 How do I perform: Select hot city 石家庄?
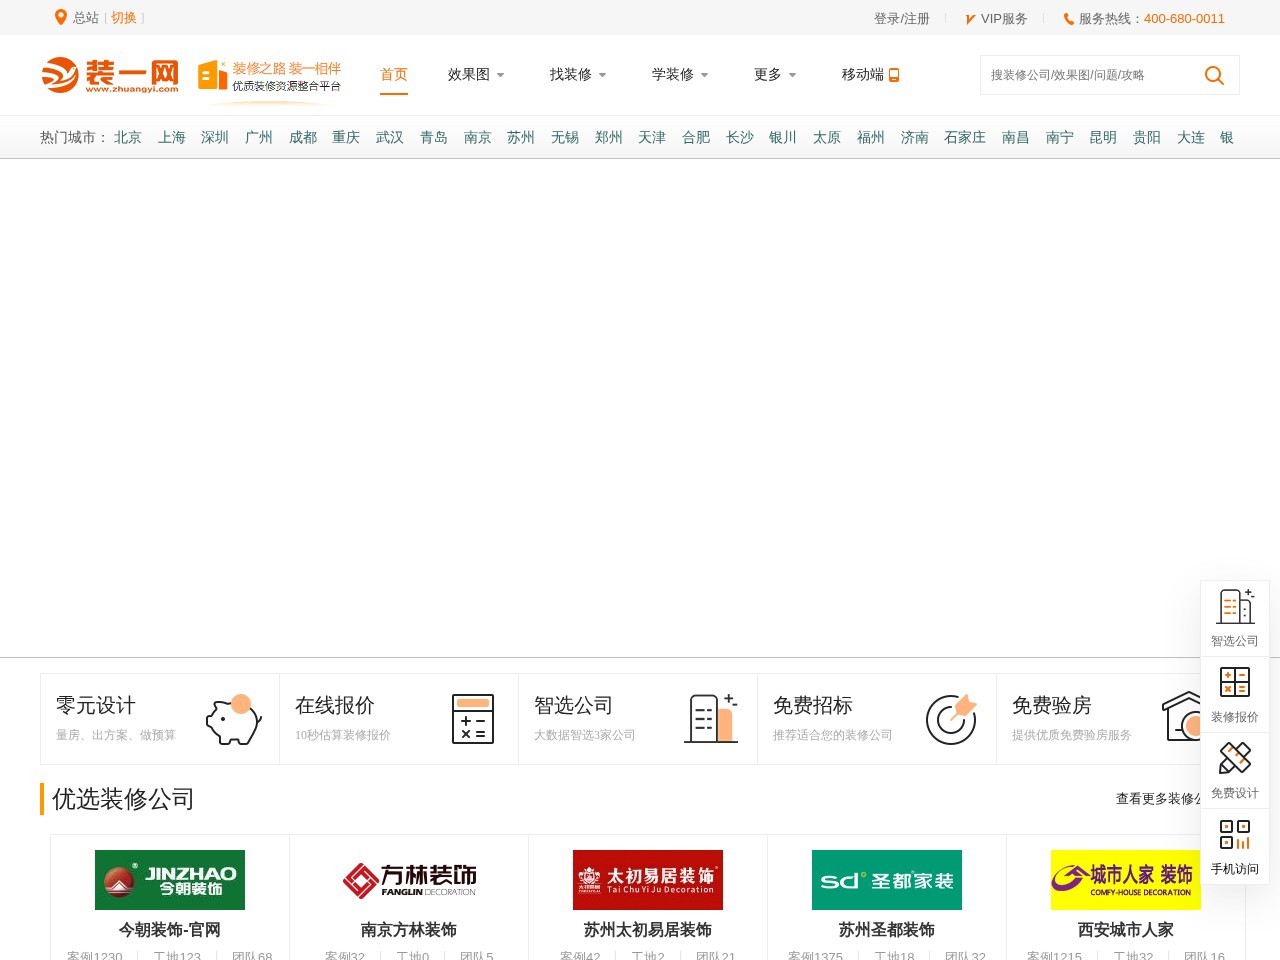[x=965, y=138]
